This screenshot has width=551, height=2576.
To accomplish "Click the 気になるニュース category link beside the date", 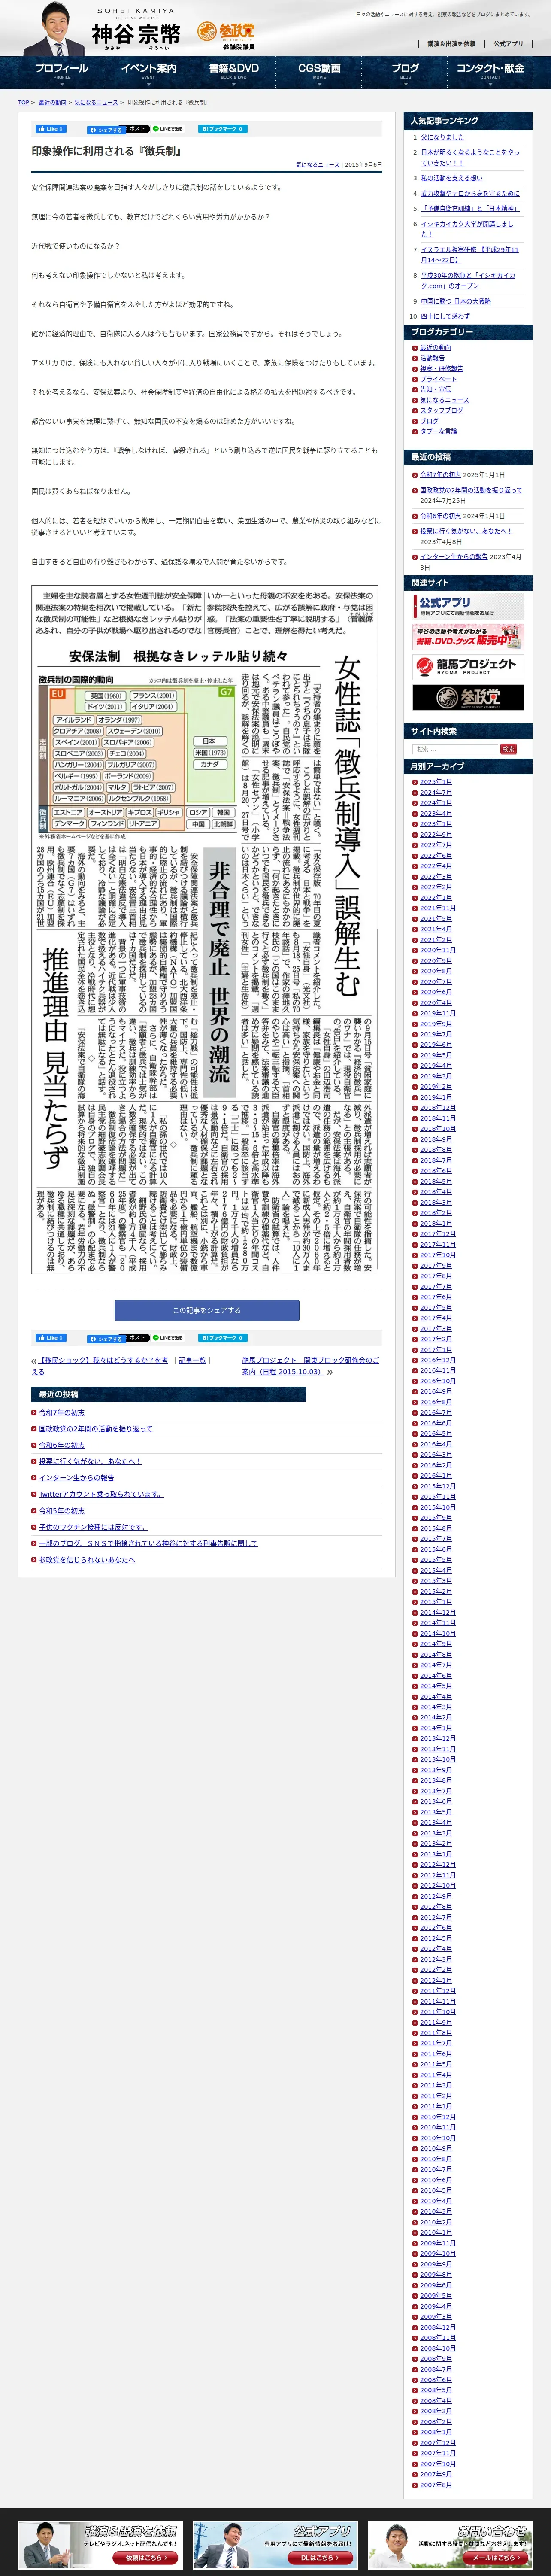I will 317,165.
